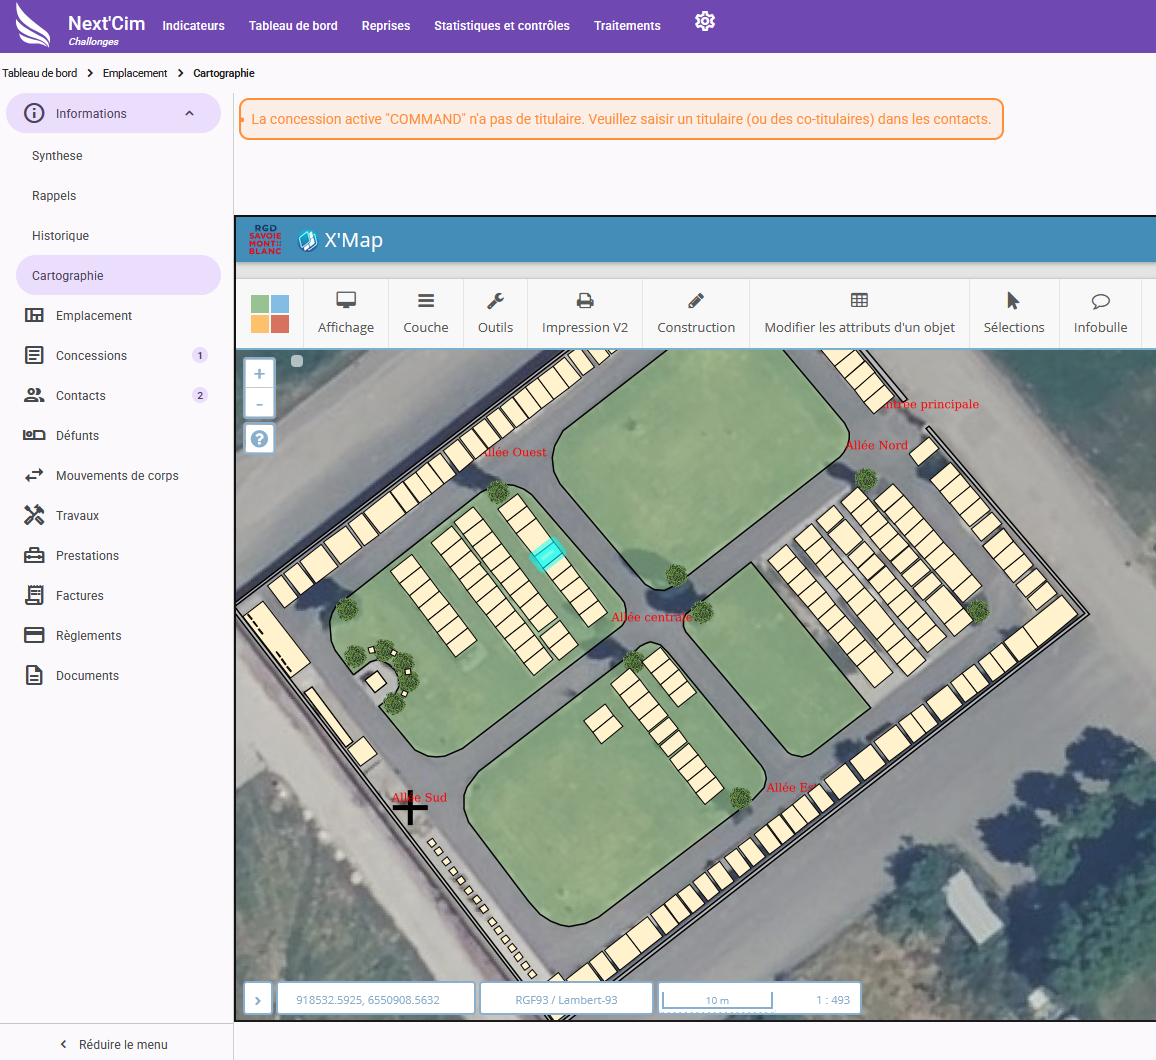
Task: Click the Emplacement breadcrumb link
Action: 135,73
